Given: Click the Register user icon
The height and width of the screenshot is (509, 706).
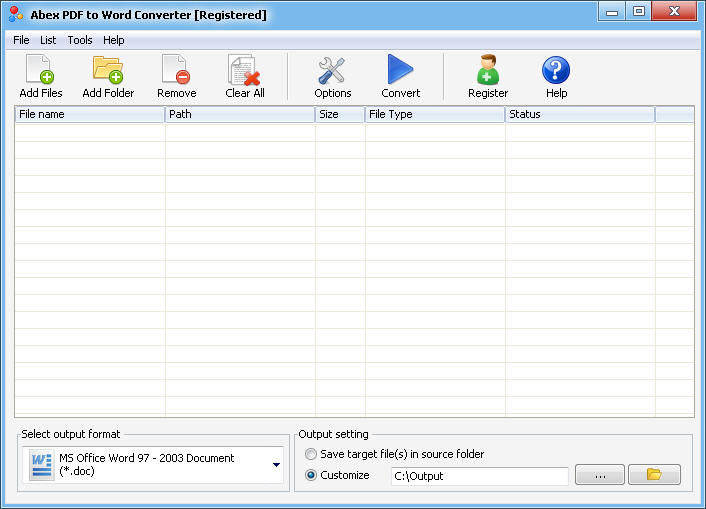Looking at the screenshot, I should tap(488, 71).
